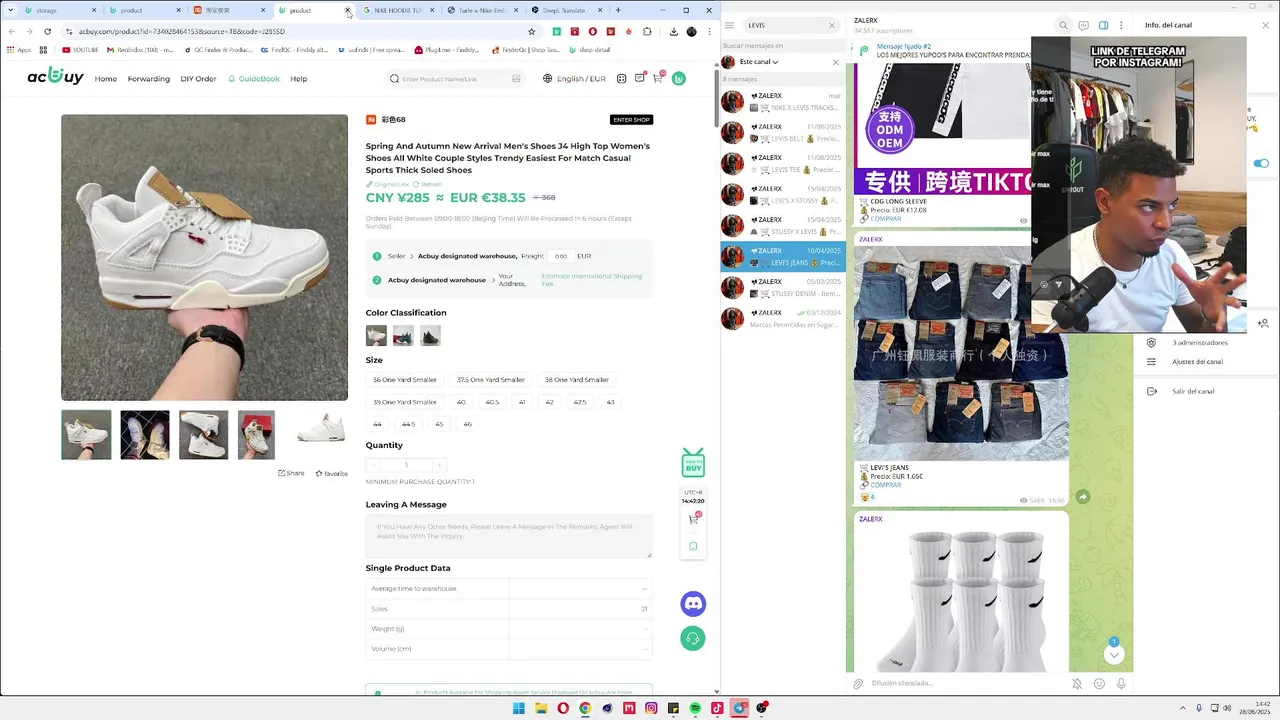The height and width of the screenshot is (720, 1280).
Task: Forward the LEVI'S JEANS post via share arrow
Action: coord(1083,497)
